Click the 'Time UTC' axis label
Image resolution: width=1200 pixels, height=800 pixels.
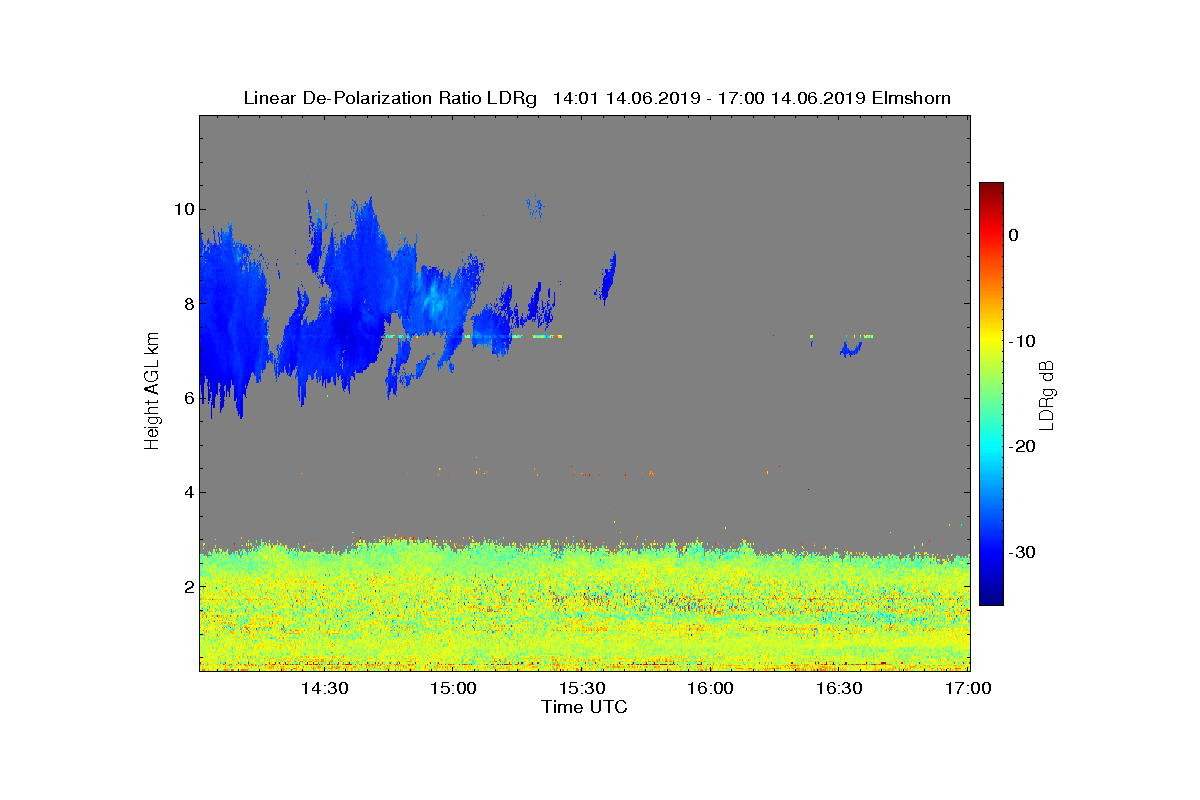pyautogui.click(x=585, y=707)
